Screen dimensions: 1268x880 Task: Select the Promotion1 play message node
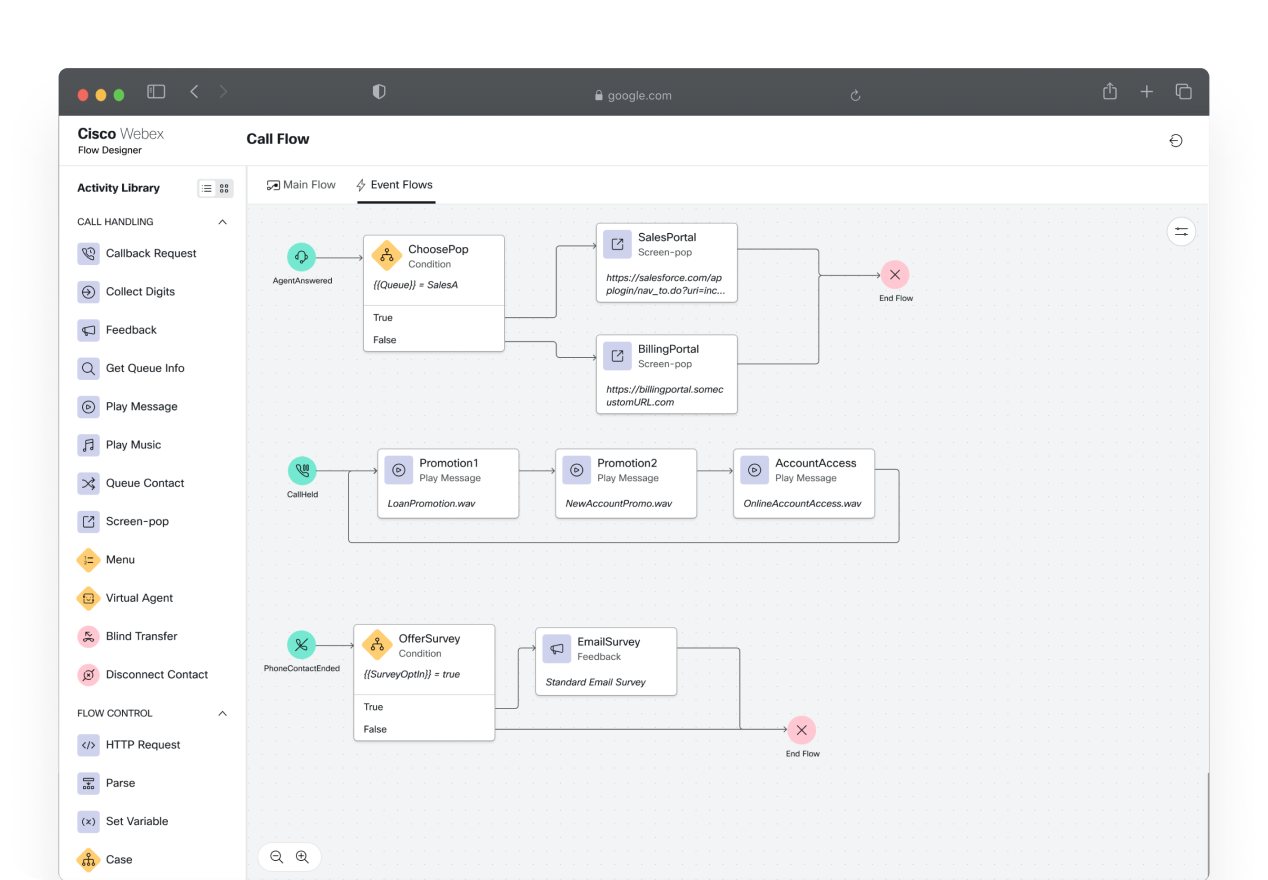pos(448,483)
